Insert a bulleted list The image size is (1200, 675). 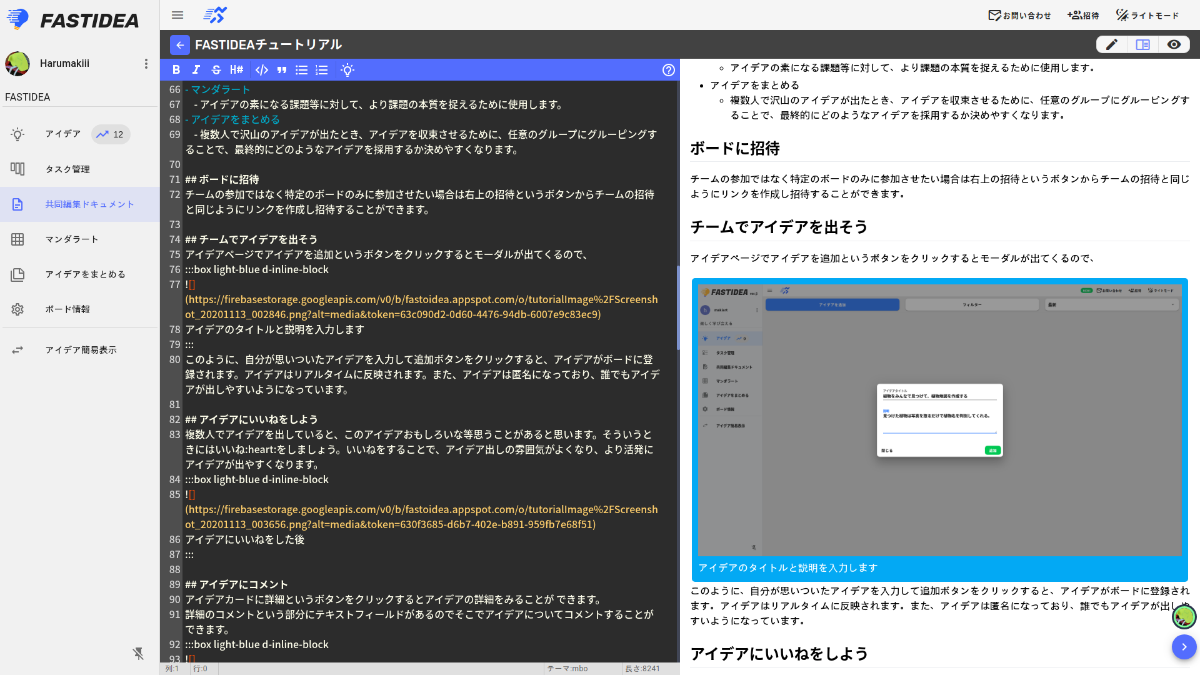(x=301, y=70)
